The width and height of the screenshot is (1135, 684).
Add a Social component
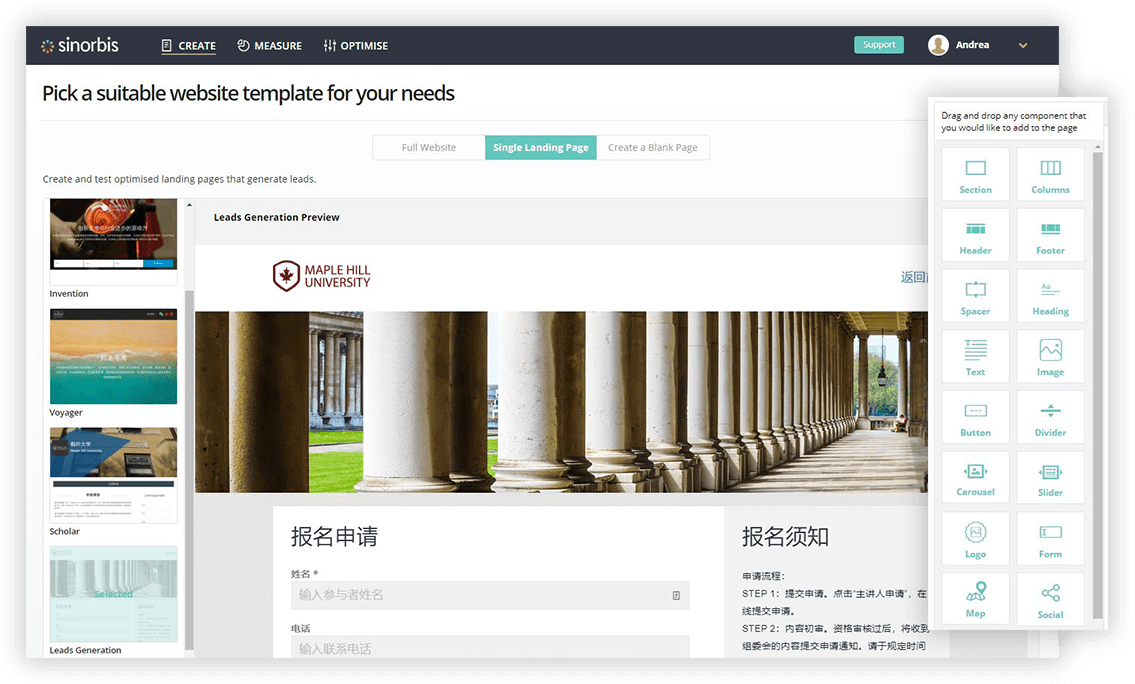(1049, 598)
